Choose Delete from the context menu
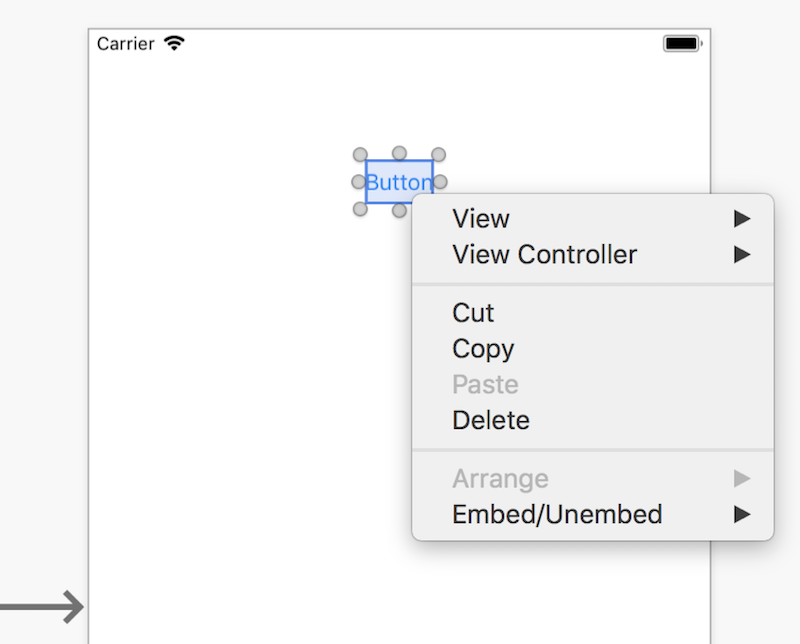Viewport: 800px width, 644px height. pyautogui.click(x=593, y=420)
